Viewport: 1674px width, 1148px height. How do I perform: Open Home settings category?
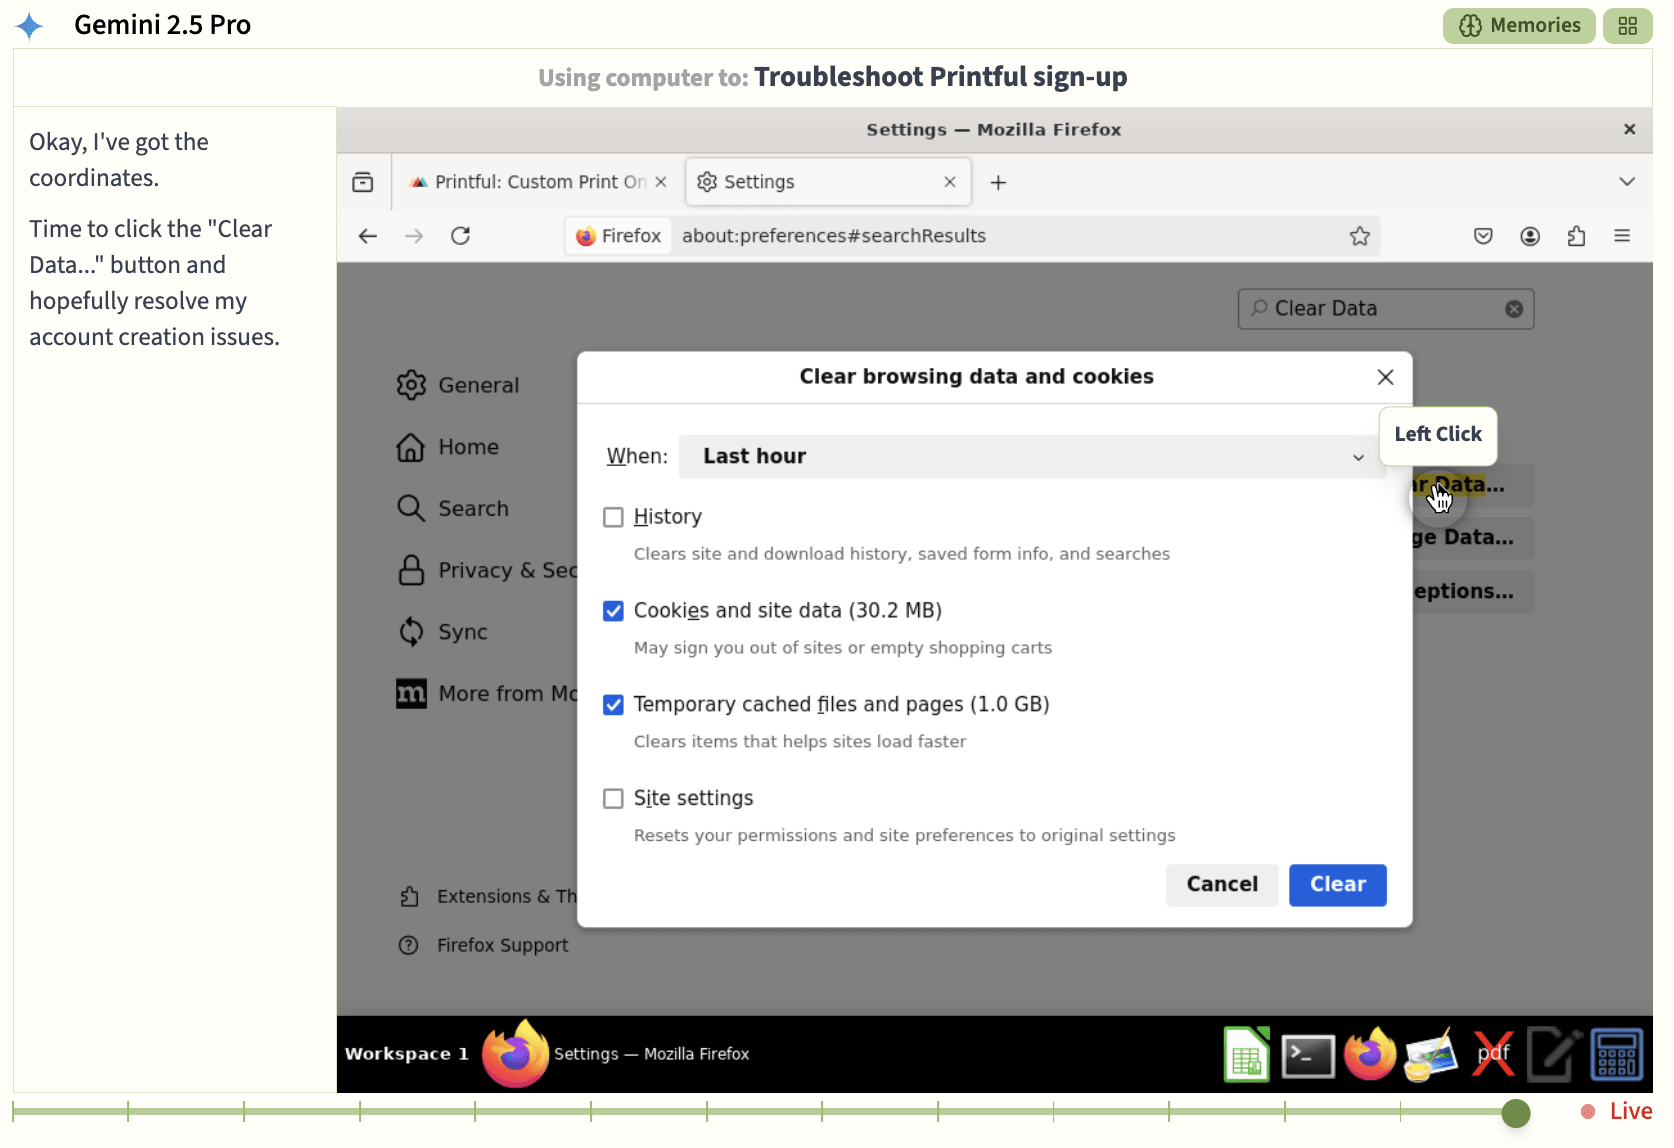coord(448,447)
